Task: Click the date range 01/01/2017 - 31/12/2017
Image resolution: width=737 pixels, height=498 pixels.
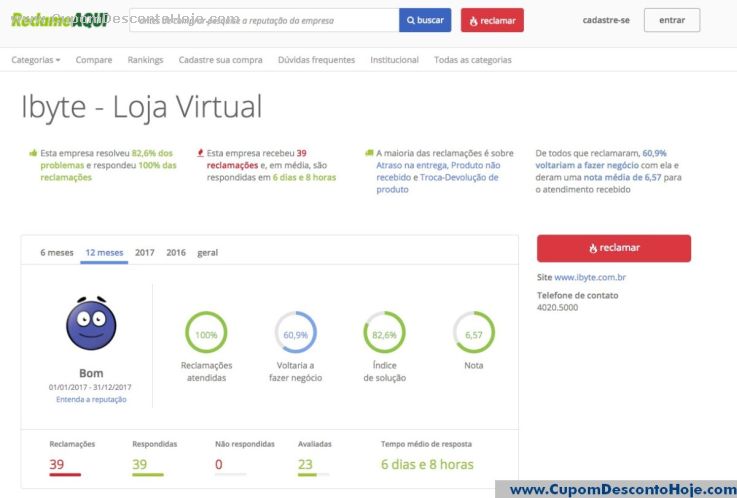Action: (x=90, y=387)
